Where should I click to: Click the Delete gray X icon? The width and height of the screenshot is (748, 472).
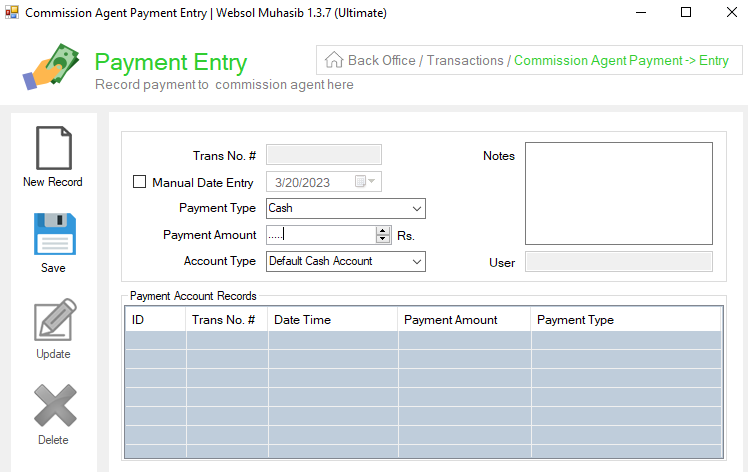point(55,405)
